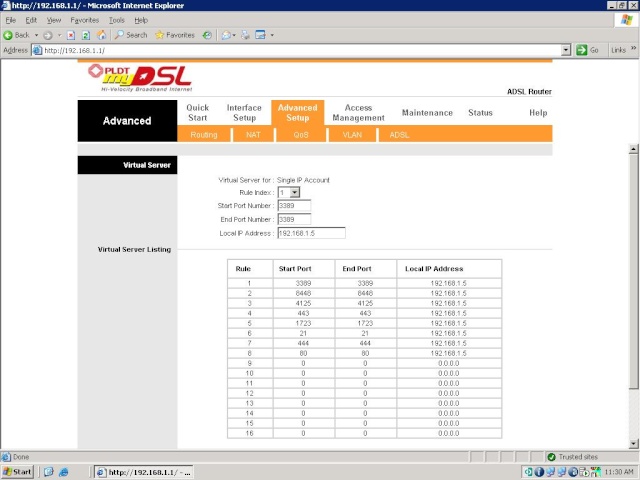This screenshot has width=640, height=480.
Task: Click the Home icon in toolbar
Action: pos(101,35)
